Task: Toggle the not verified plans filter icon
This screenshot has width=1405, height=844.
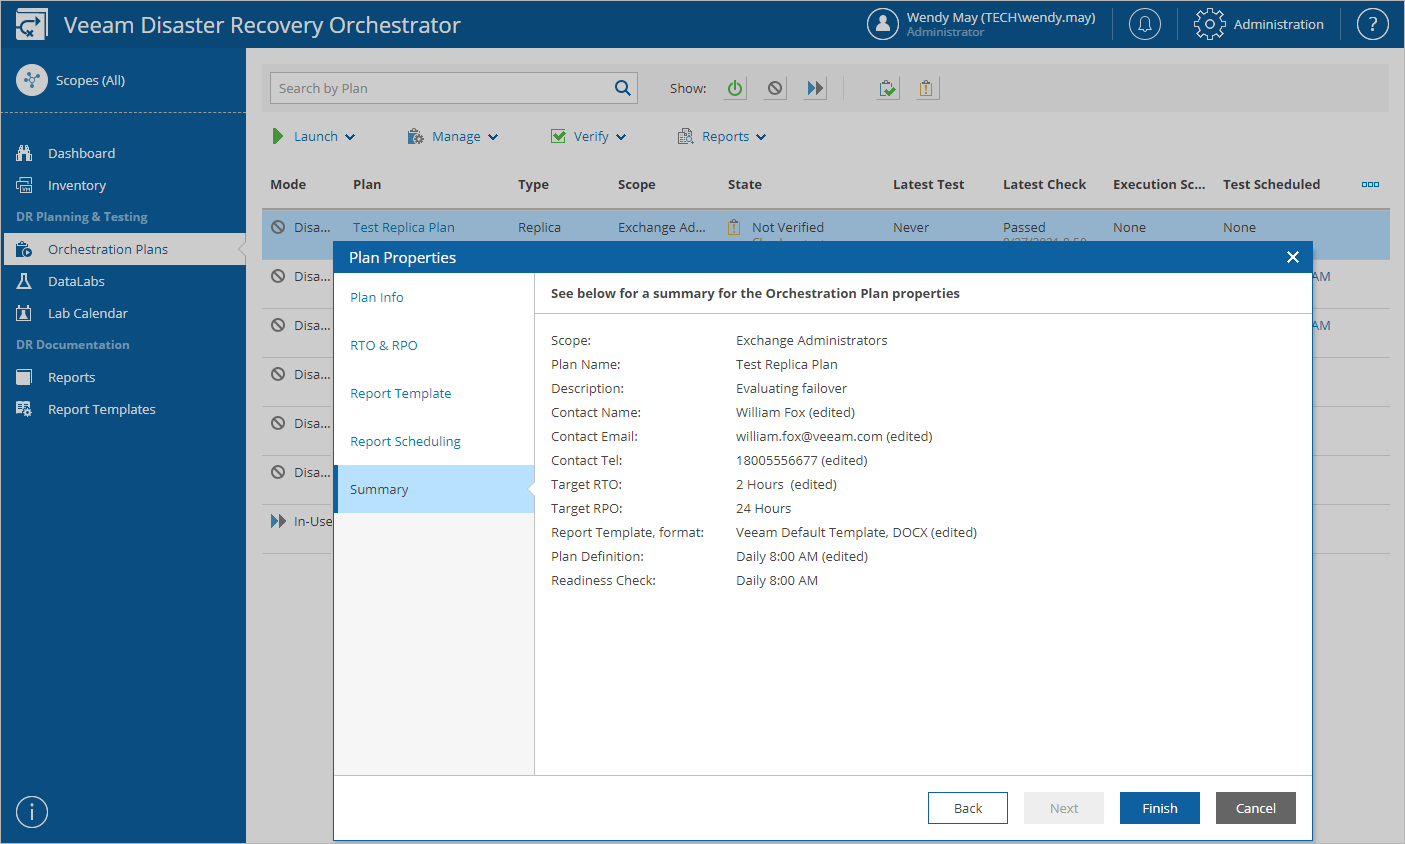Action: point(928,88)
